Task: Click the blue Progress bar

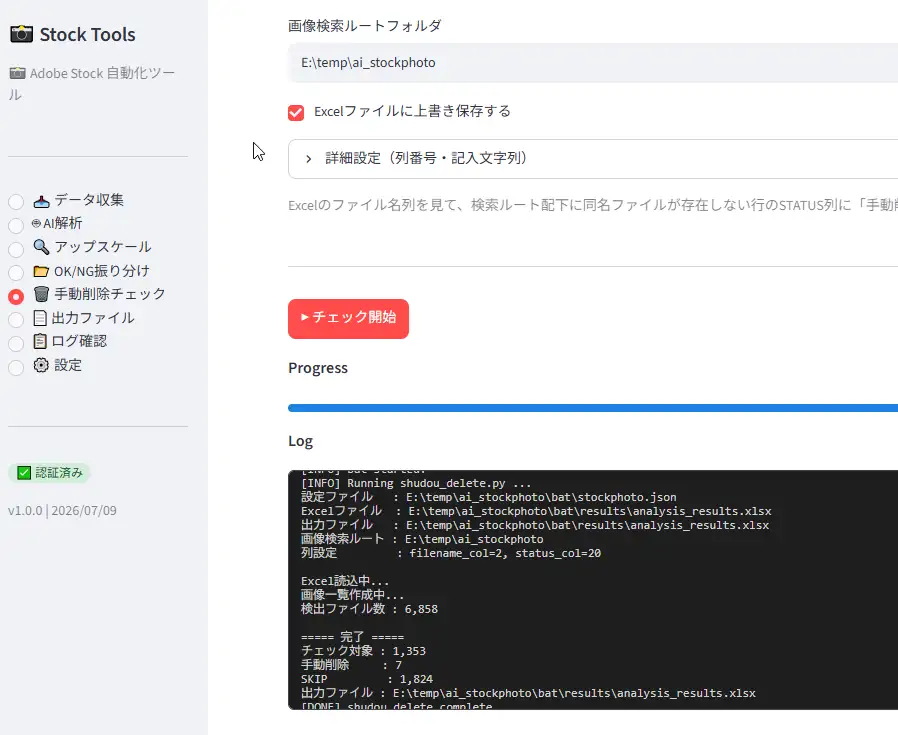Action: (x=593, y=408)
